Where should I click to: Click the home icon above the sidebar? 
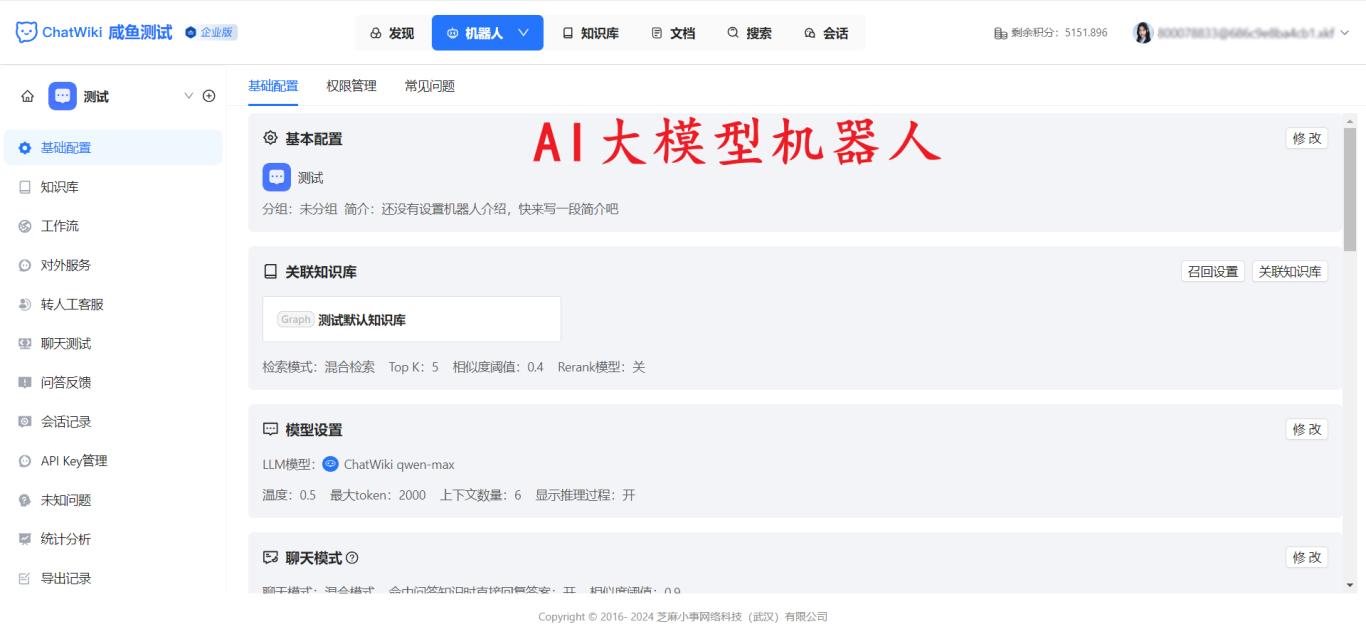(x=27, y=95)
